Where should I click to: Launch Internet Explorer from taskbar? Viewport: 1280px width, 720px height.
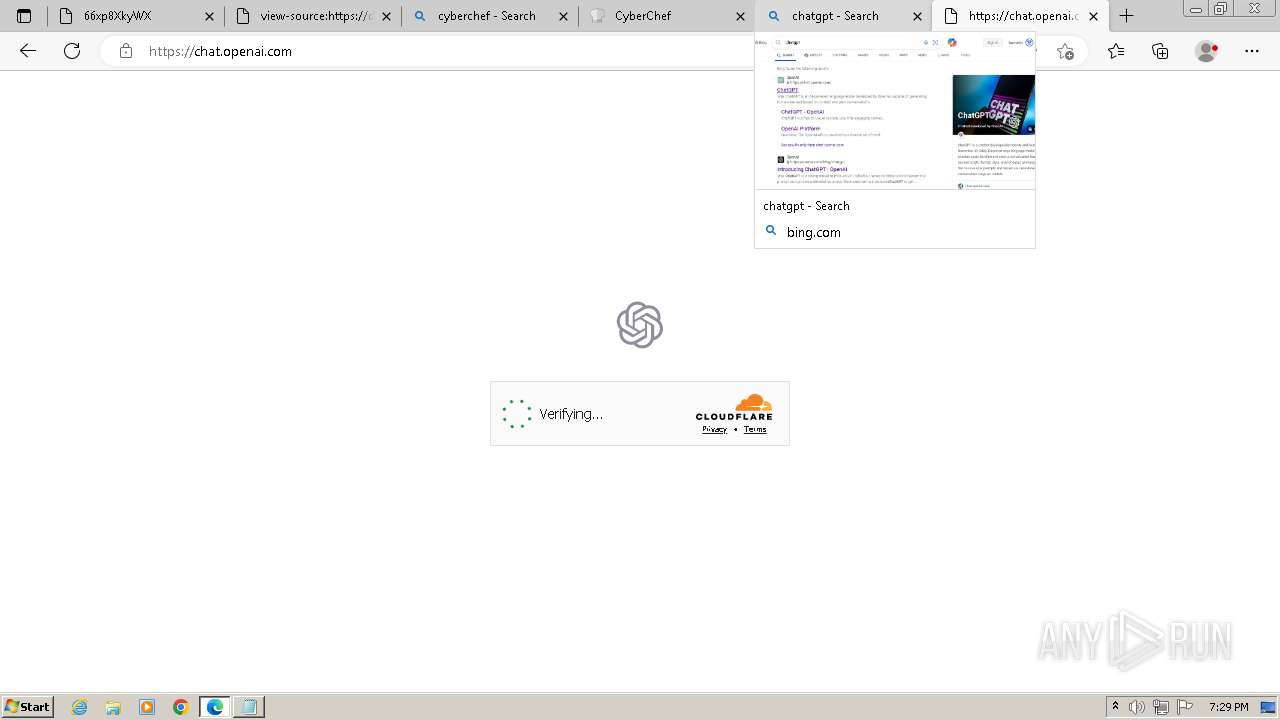pos(80,707)
